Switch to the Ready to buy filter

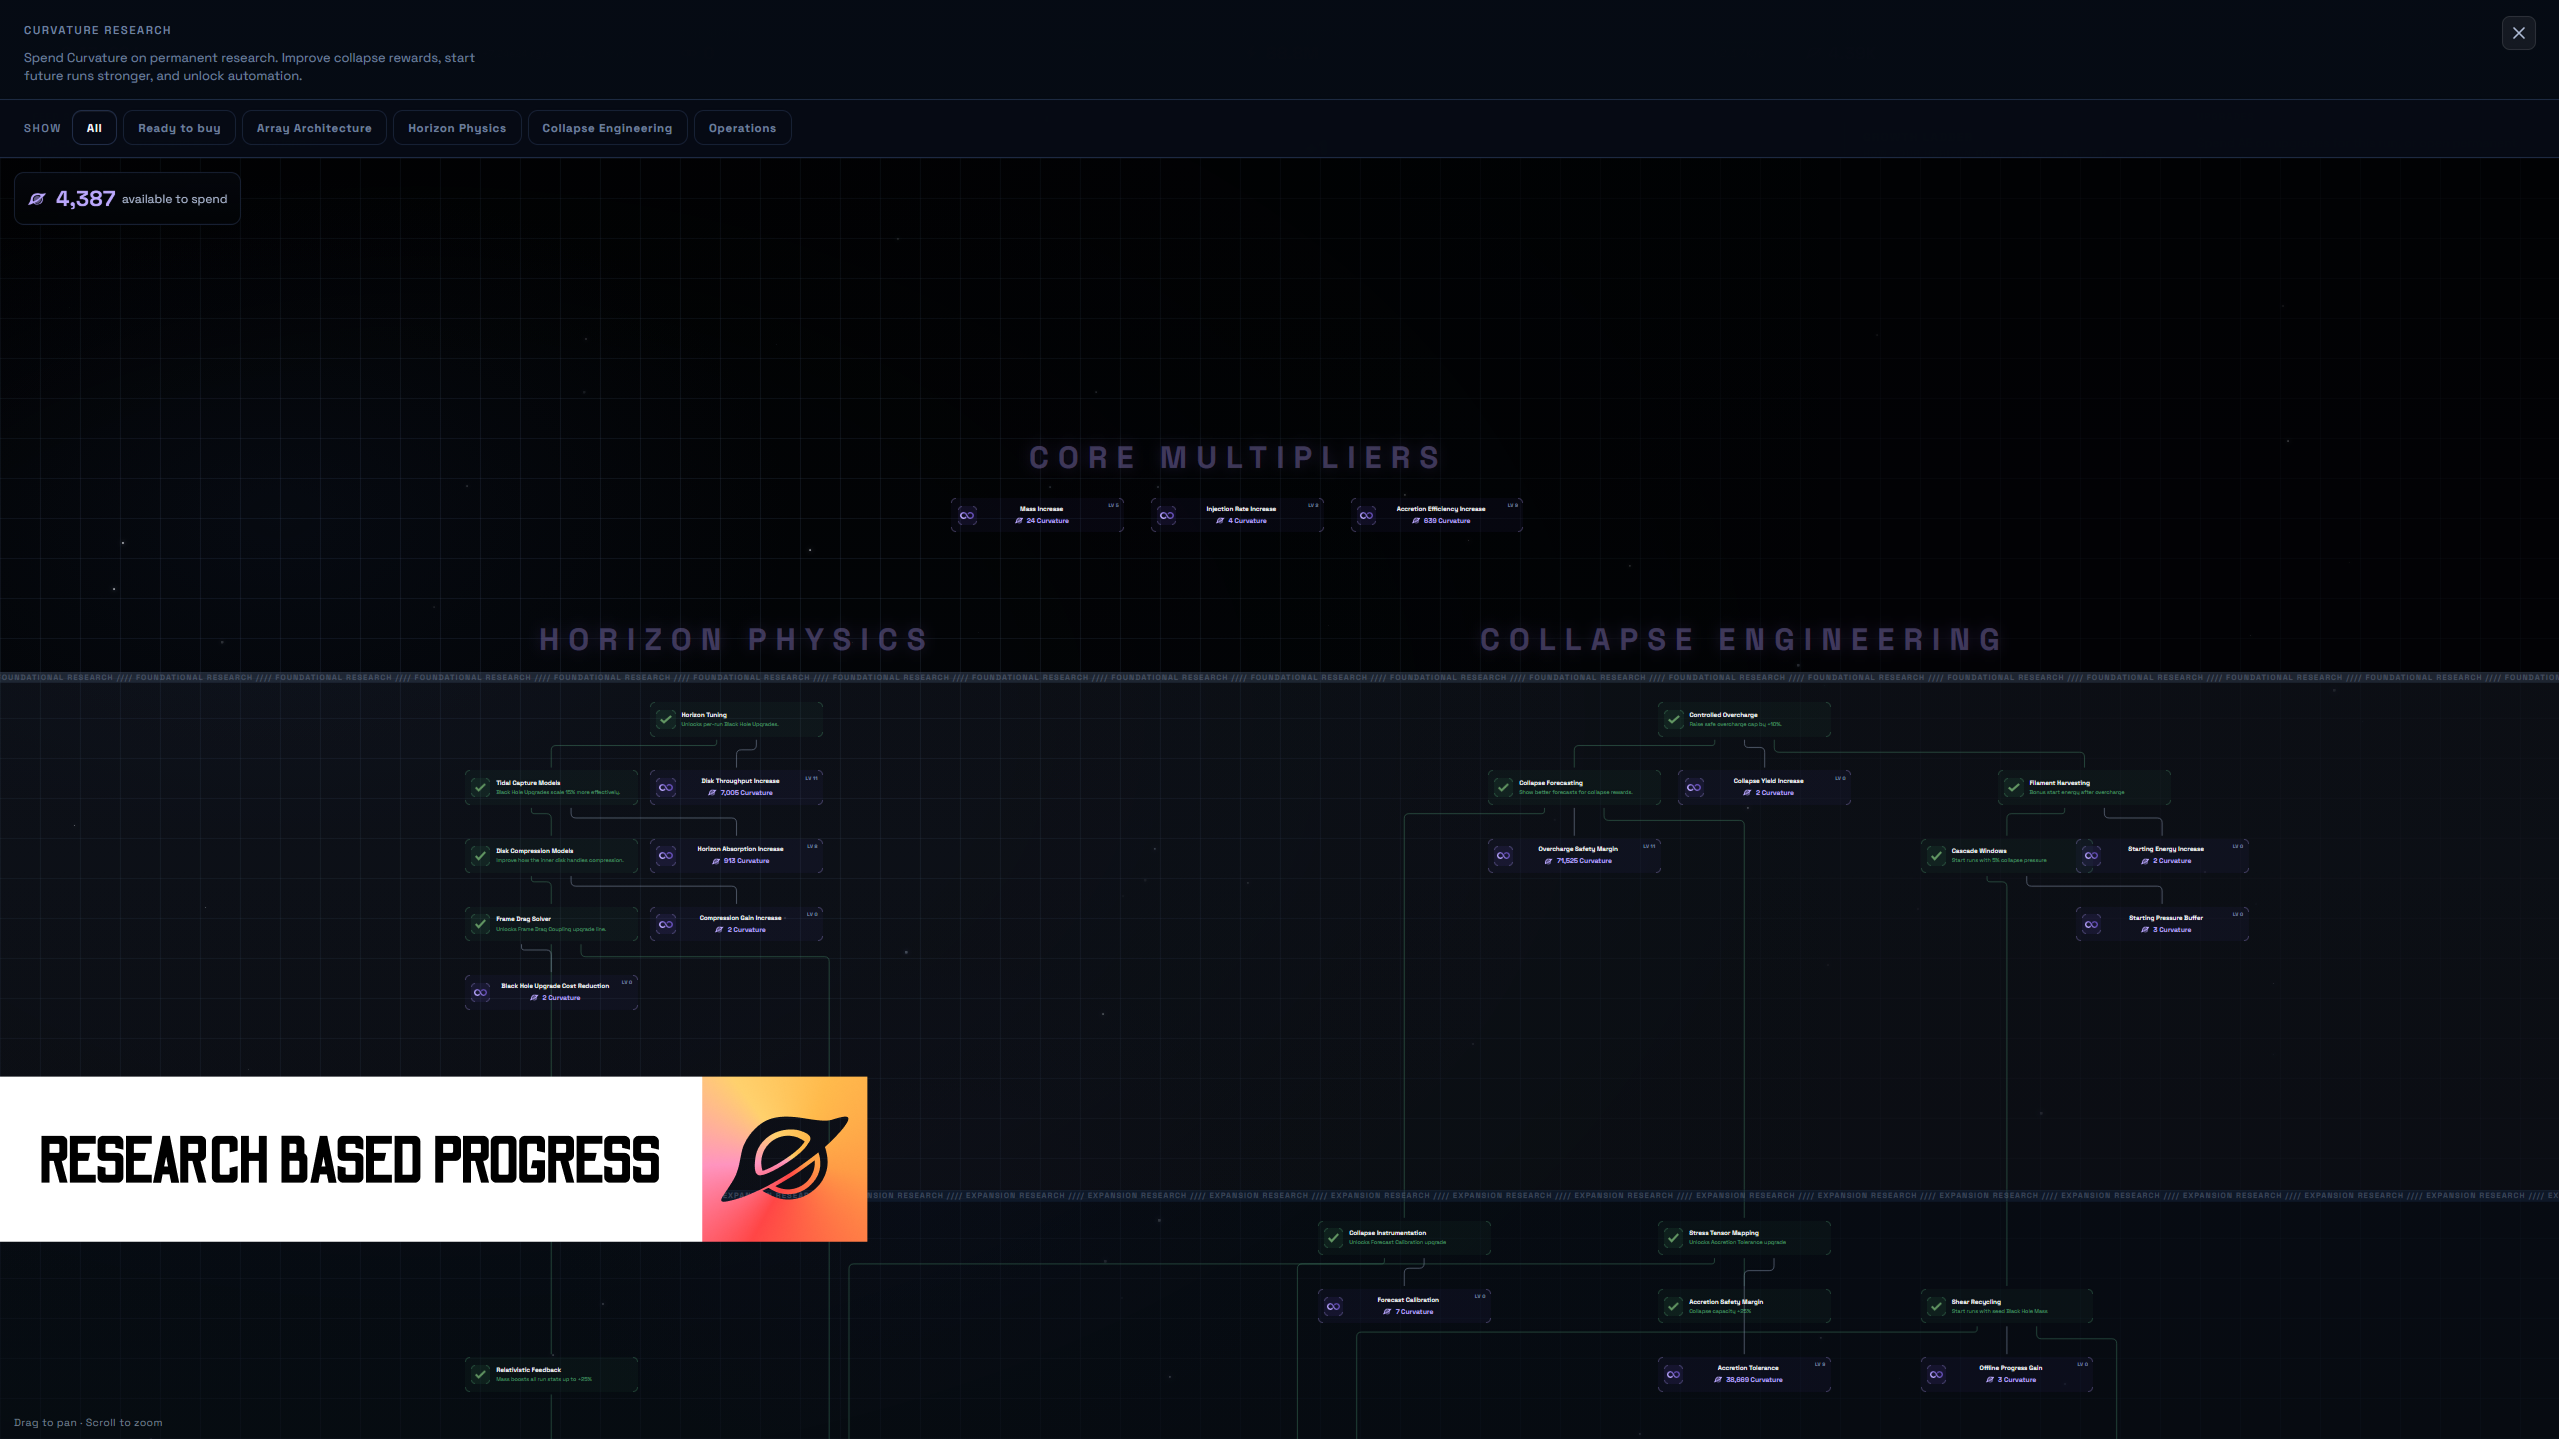pos(179,128)
